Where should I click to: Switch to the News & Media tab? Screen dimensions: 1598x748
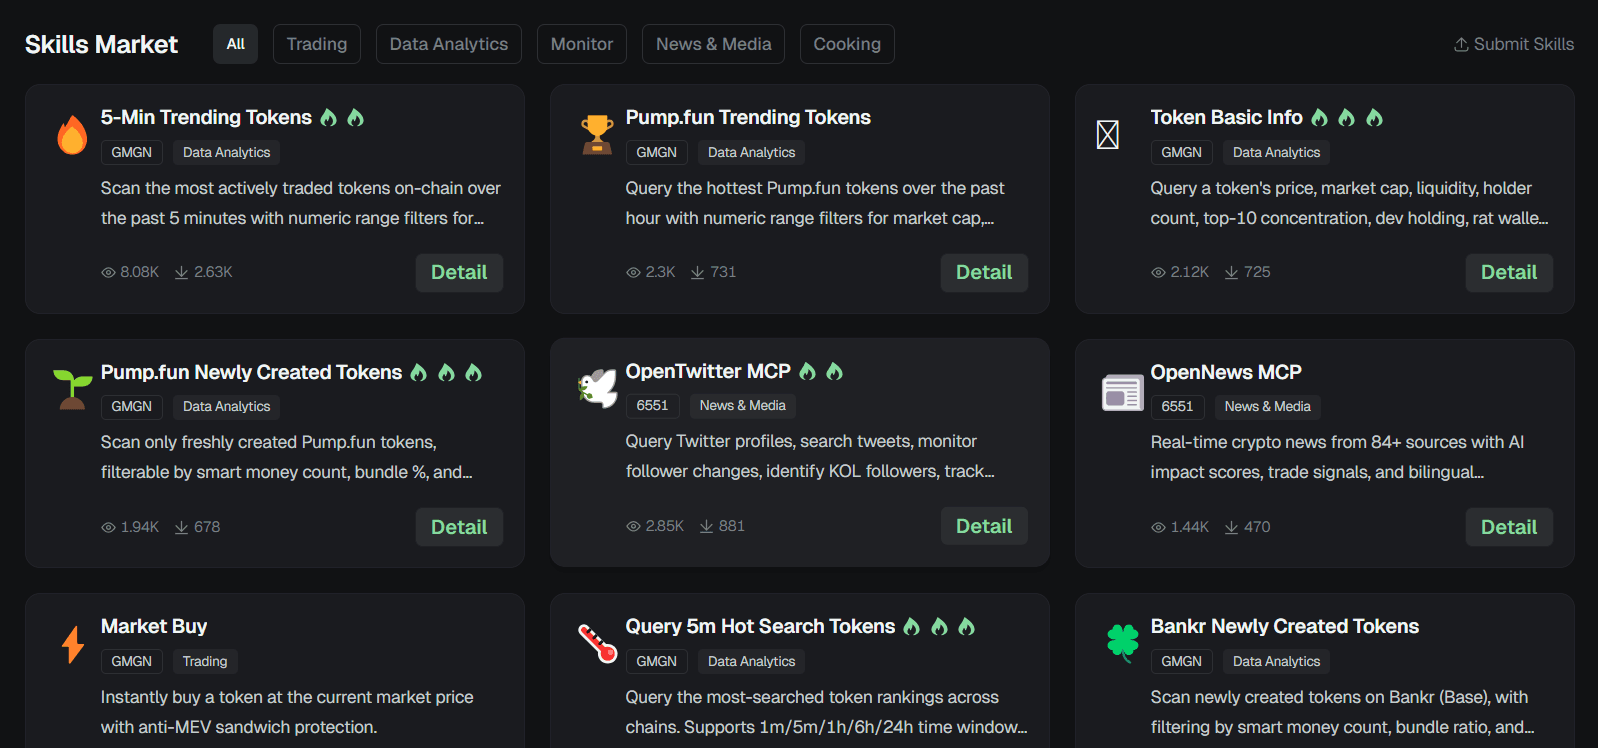tap(714, 44)
